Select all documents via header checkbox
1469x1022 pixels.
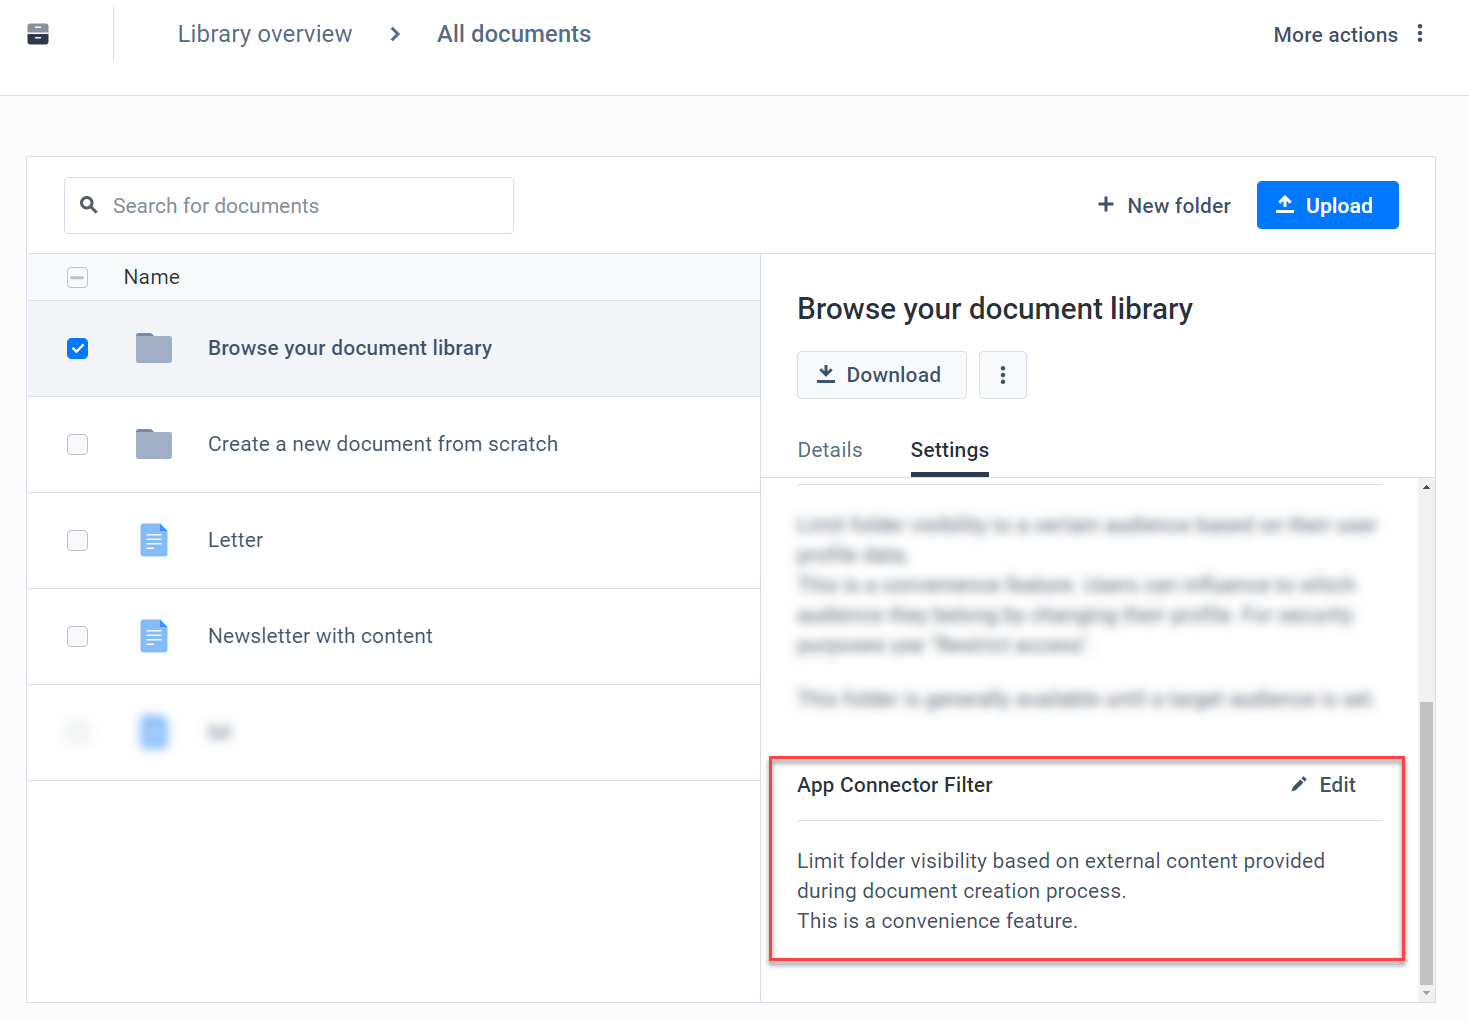[77, 277]
